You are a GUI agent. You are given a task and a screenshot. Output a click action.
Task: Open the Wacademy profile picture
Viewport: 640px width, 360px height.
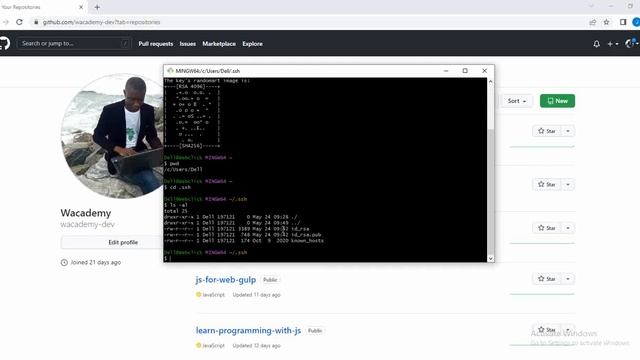click(112, 136)
